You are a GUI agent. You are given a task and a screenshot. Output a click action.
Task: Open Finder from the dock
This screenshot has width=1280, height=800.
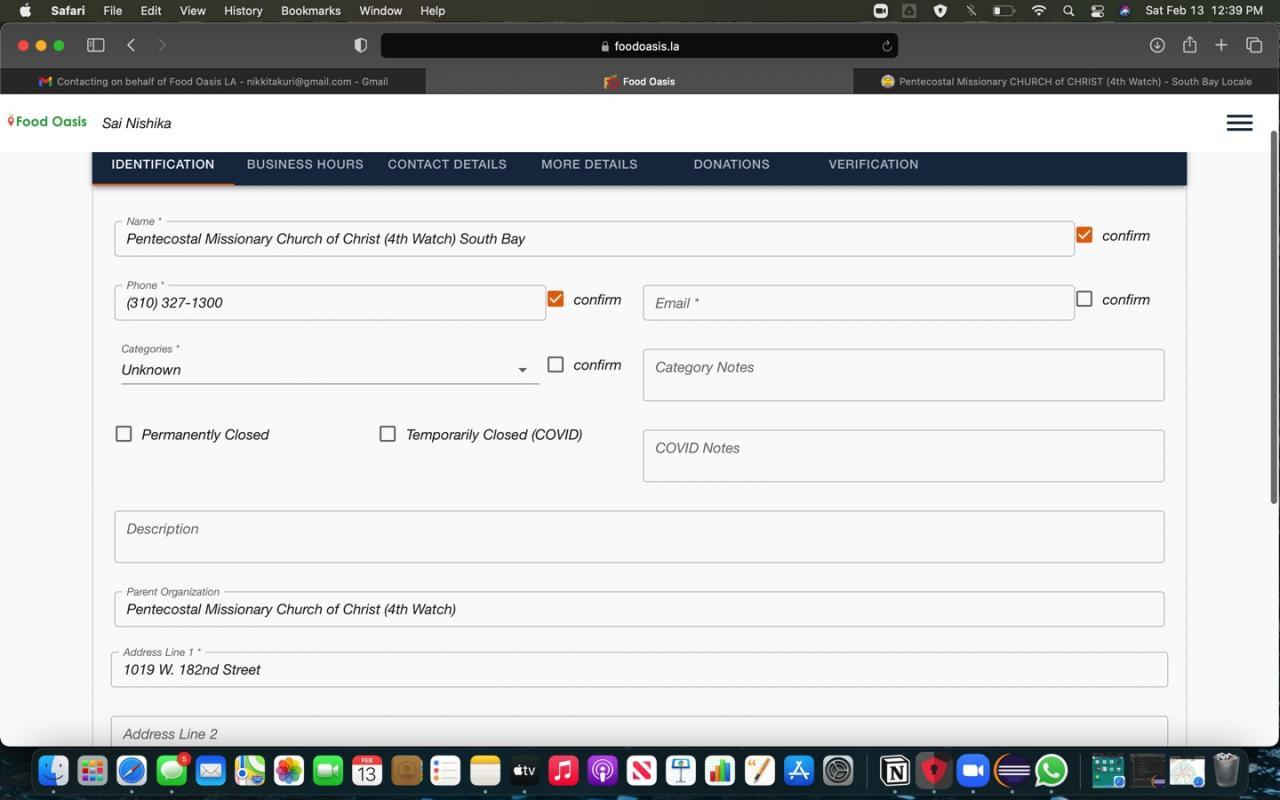tap(54, 770)
